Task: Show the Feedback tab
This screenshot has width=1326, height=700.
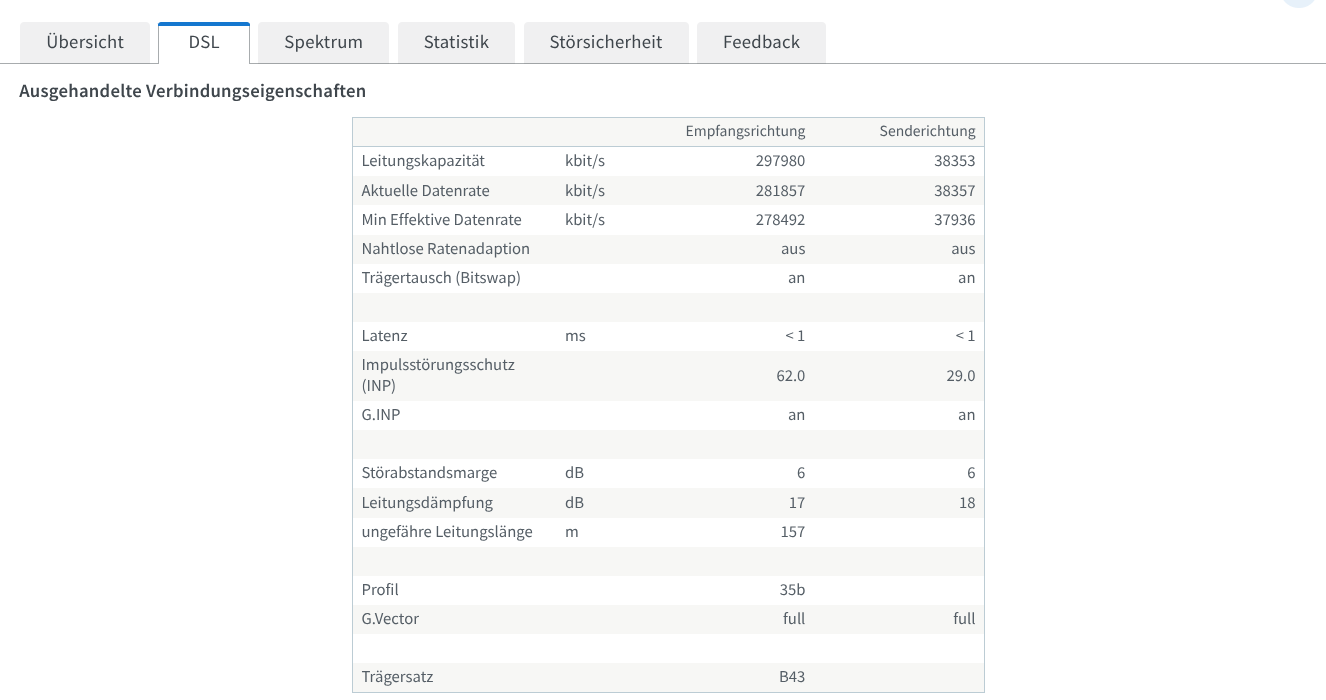Action: pyautogui.click(x=761, y=42)
